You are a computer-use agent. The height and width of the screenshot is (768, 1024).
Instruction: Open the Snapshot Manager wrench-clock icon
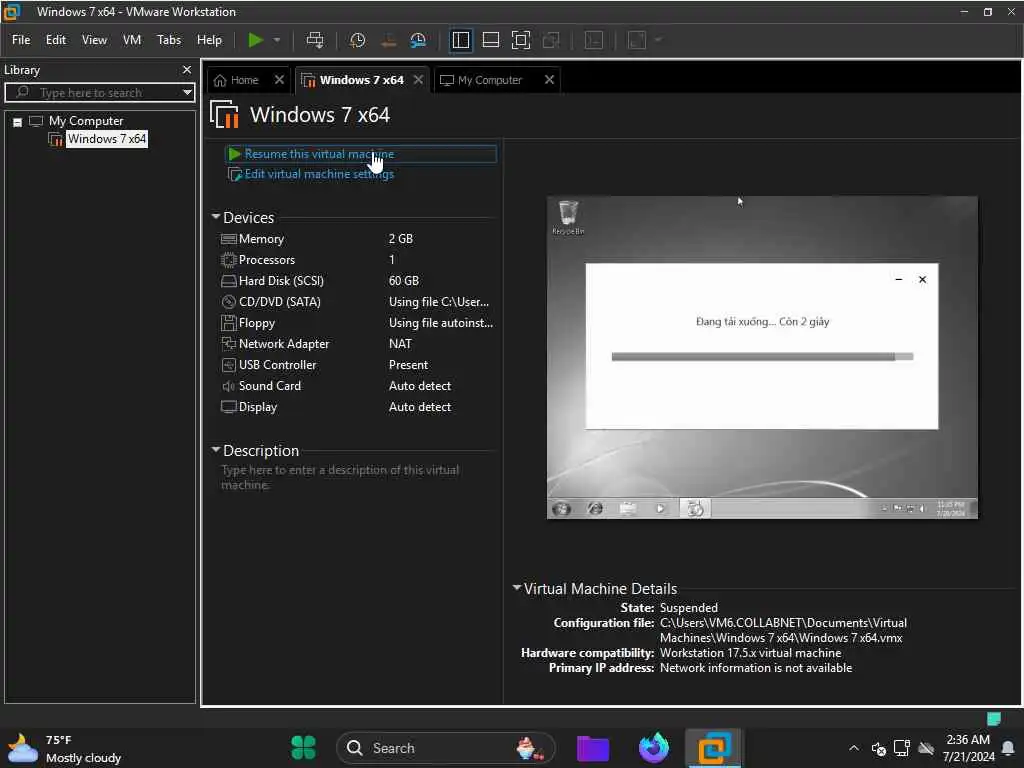click(x=418, y=40)
